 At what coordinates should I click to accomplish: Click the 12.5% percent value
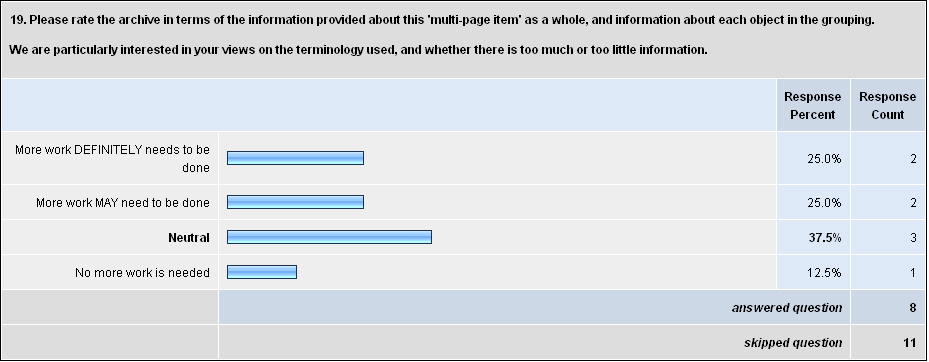pyautogui.click(x=825, y=273)
